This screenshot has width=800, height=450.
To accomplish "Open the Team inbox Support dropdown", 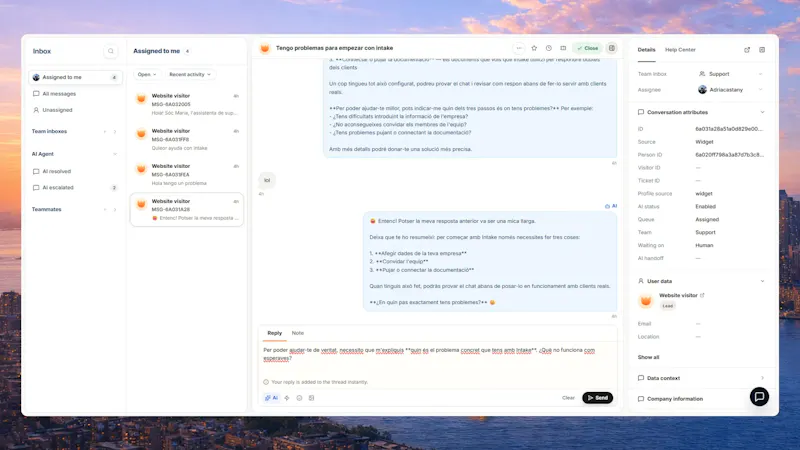I will [731, 74].
